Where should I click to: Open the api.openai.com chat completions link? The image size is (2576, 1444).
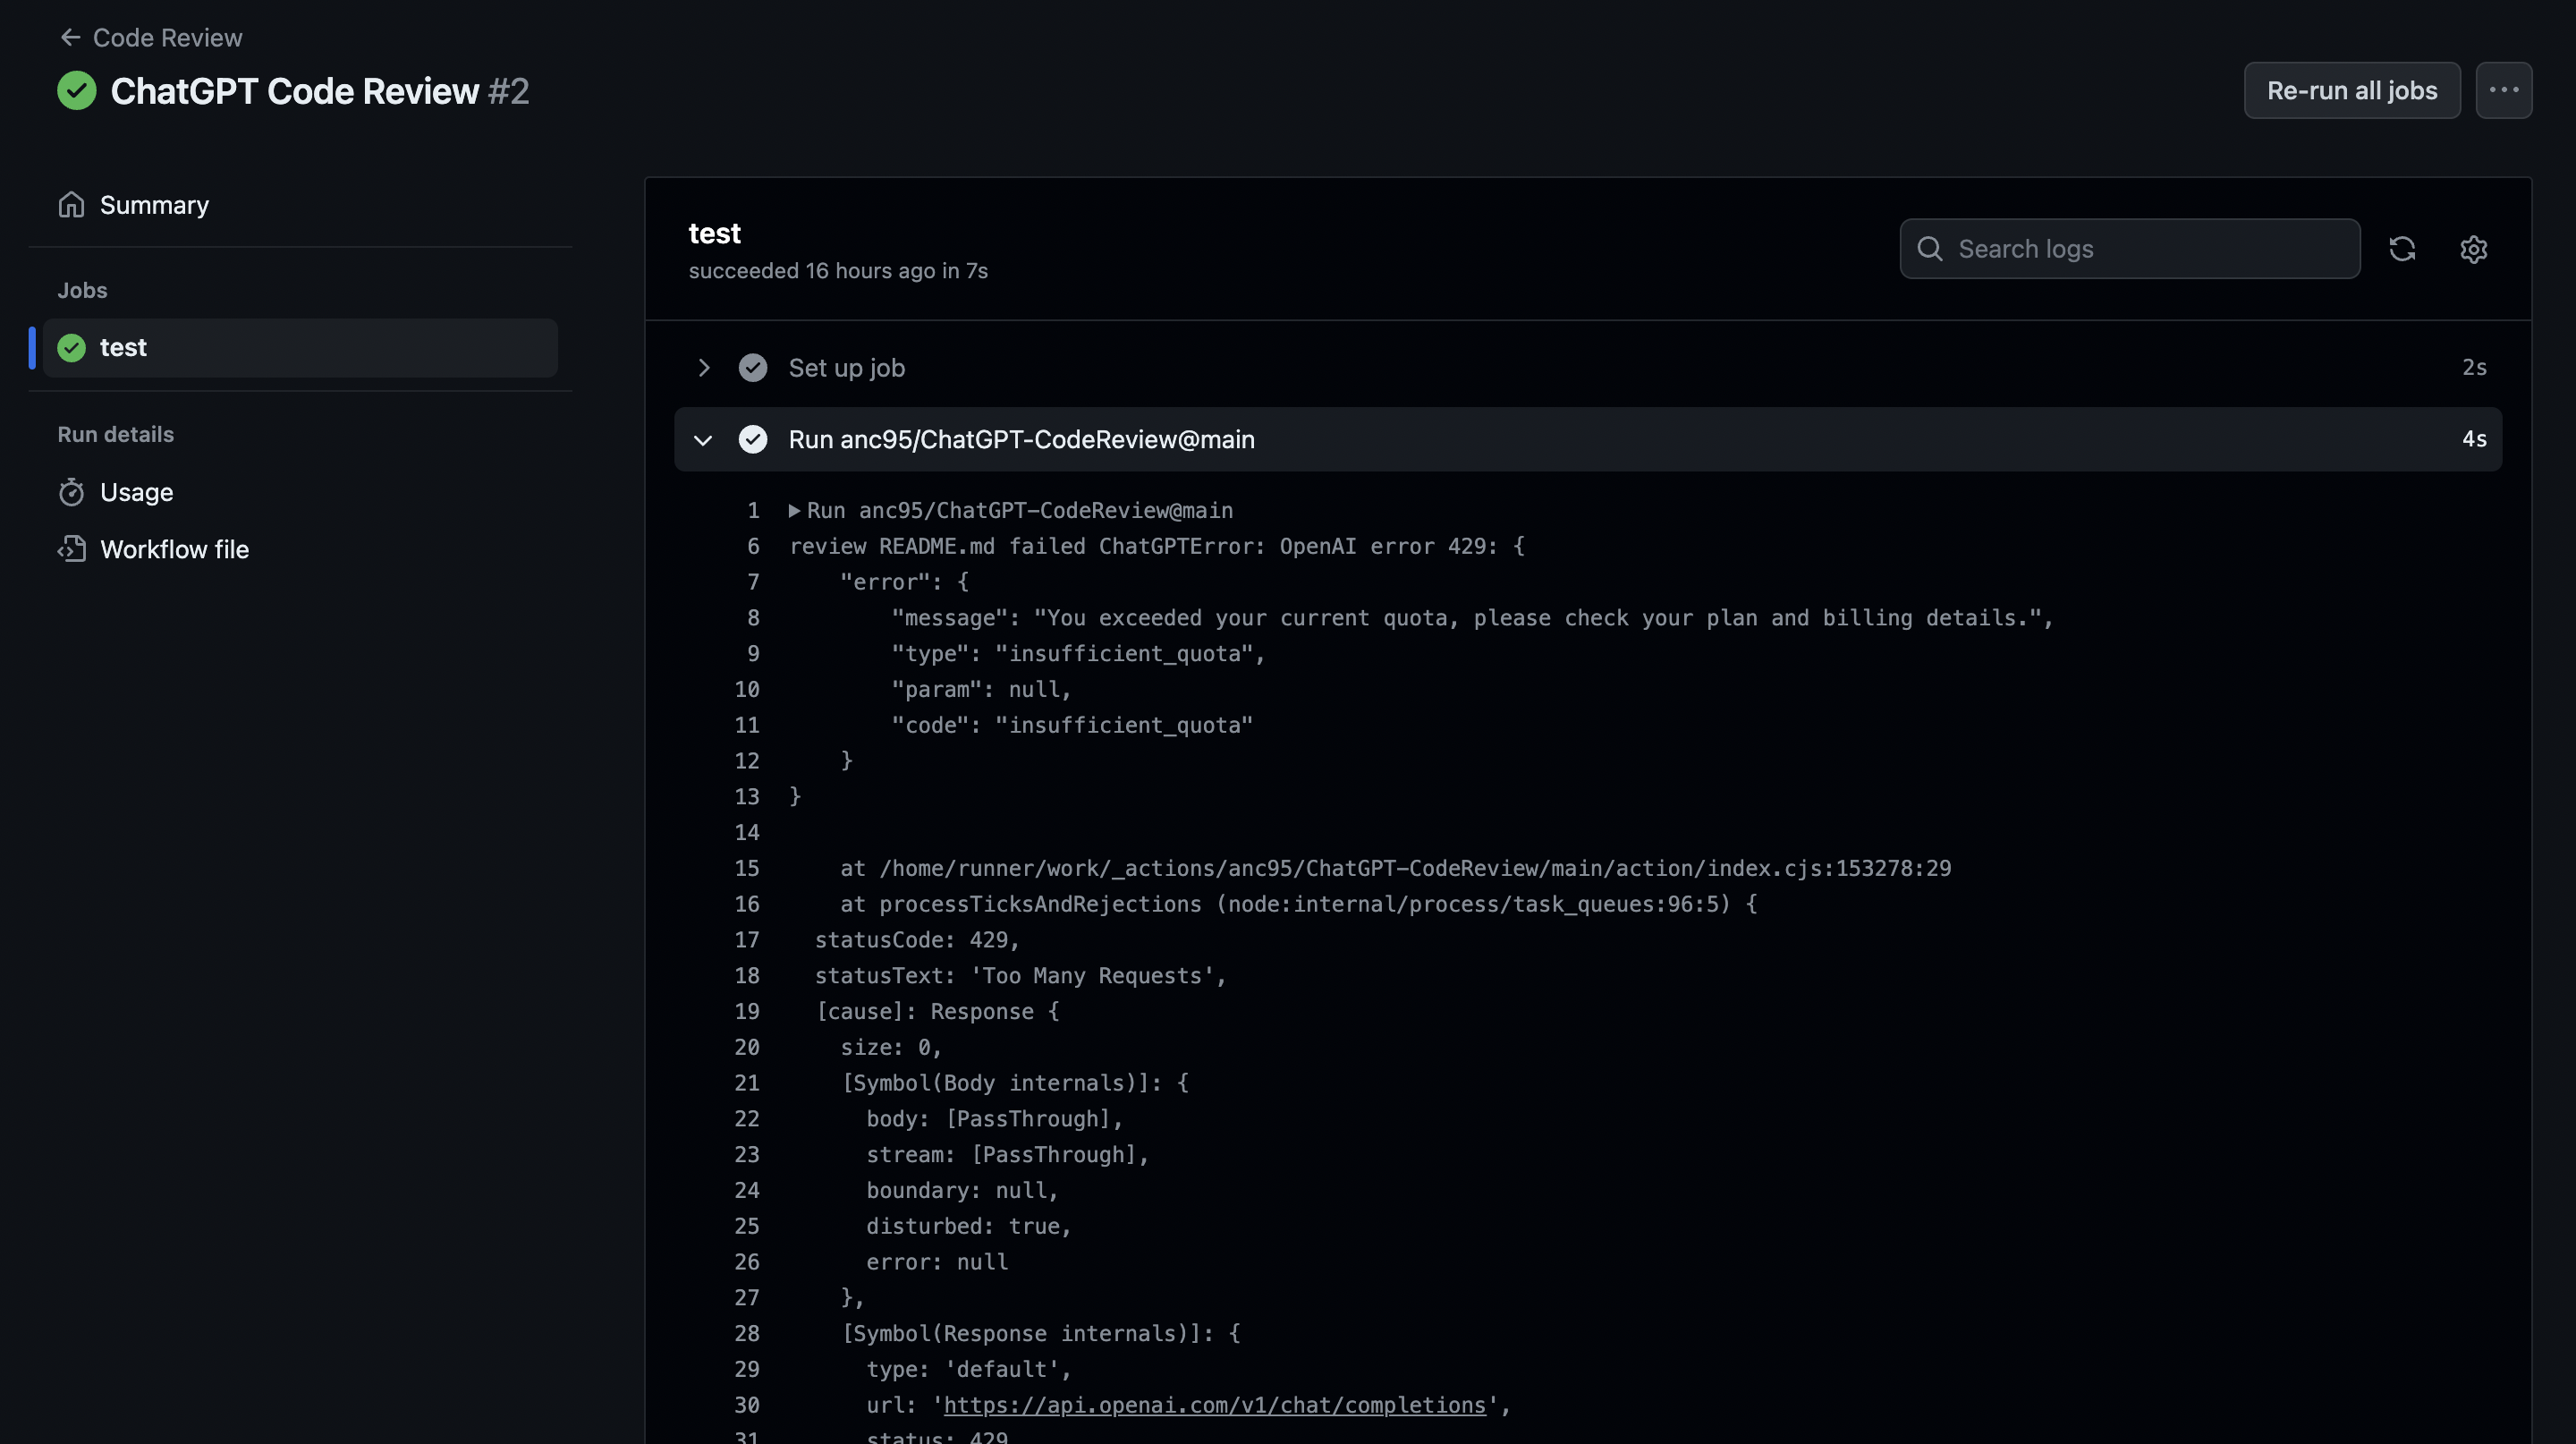click(1214, 1405)
